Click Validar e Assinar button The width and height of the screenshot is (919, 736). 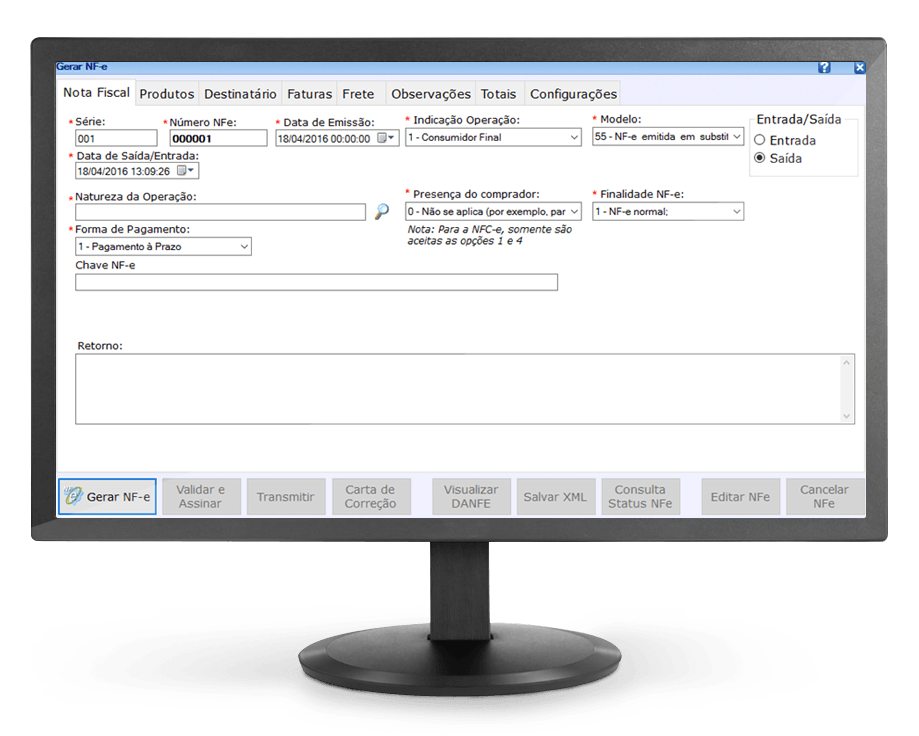coord(200,496)
